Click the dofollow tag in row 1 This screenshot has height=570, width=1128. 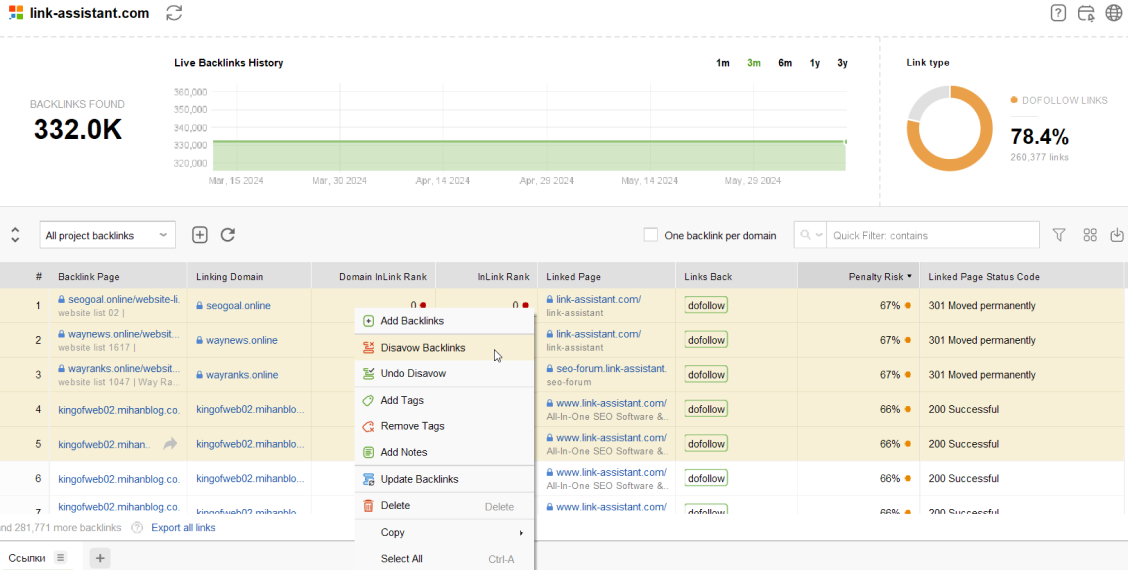point(706,305)
